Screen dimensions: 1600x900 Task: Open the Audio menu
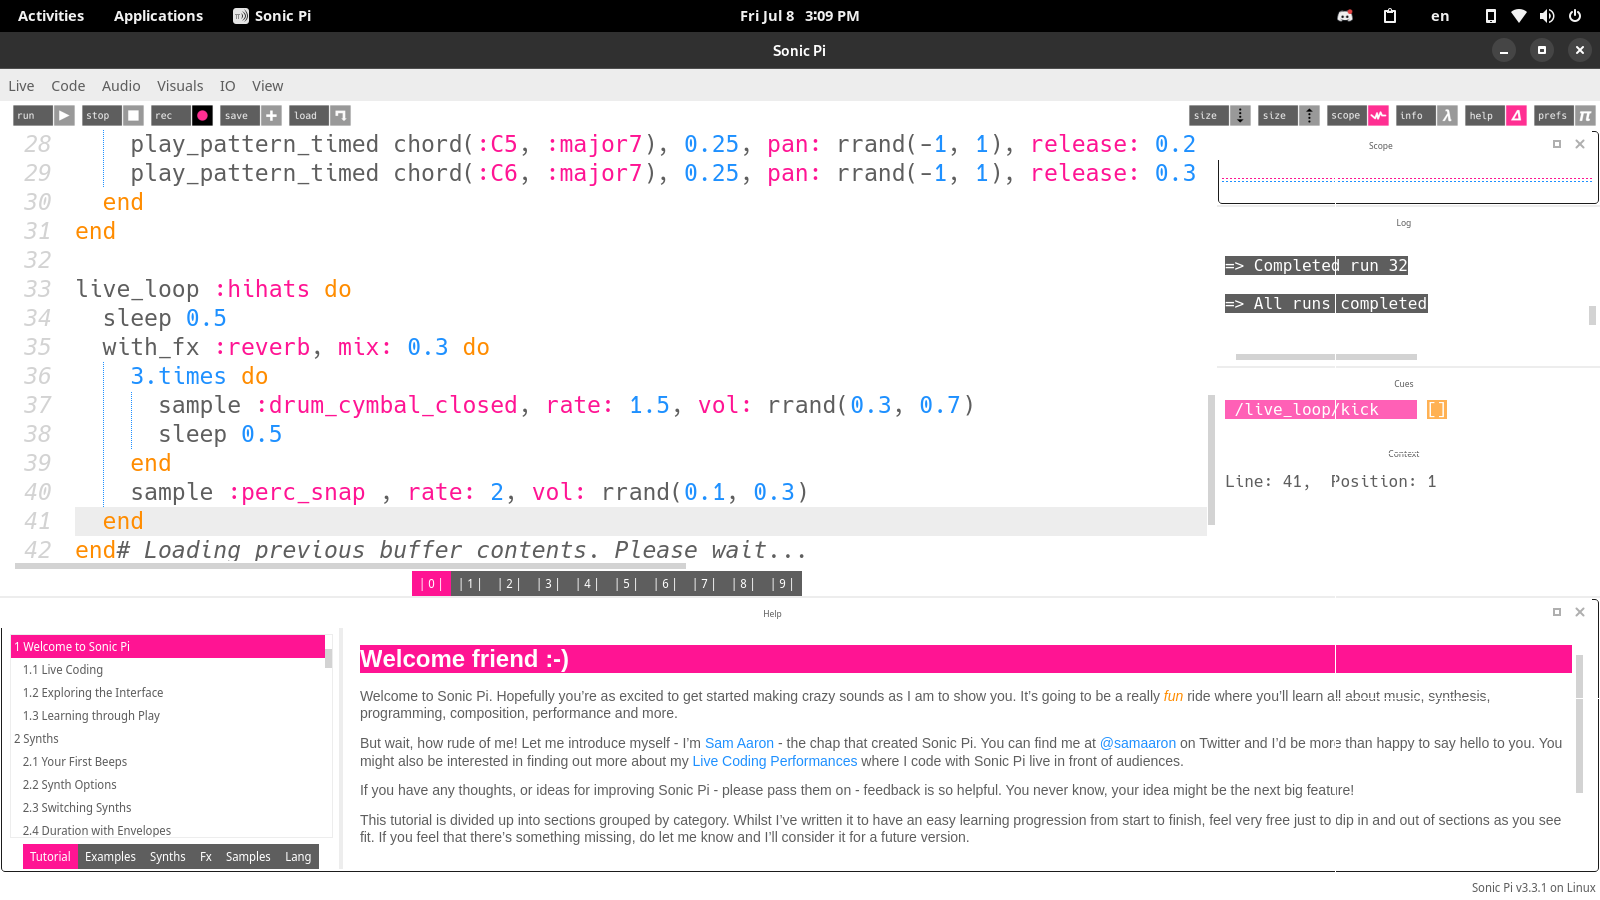tap(121, 86)
